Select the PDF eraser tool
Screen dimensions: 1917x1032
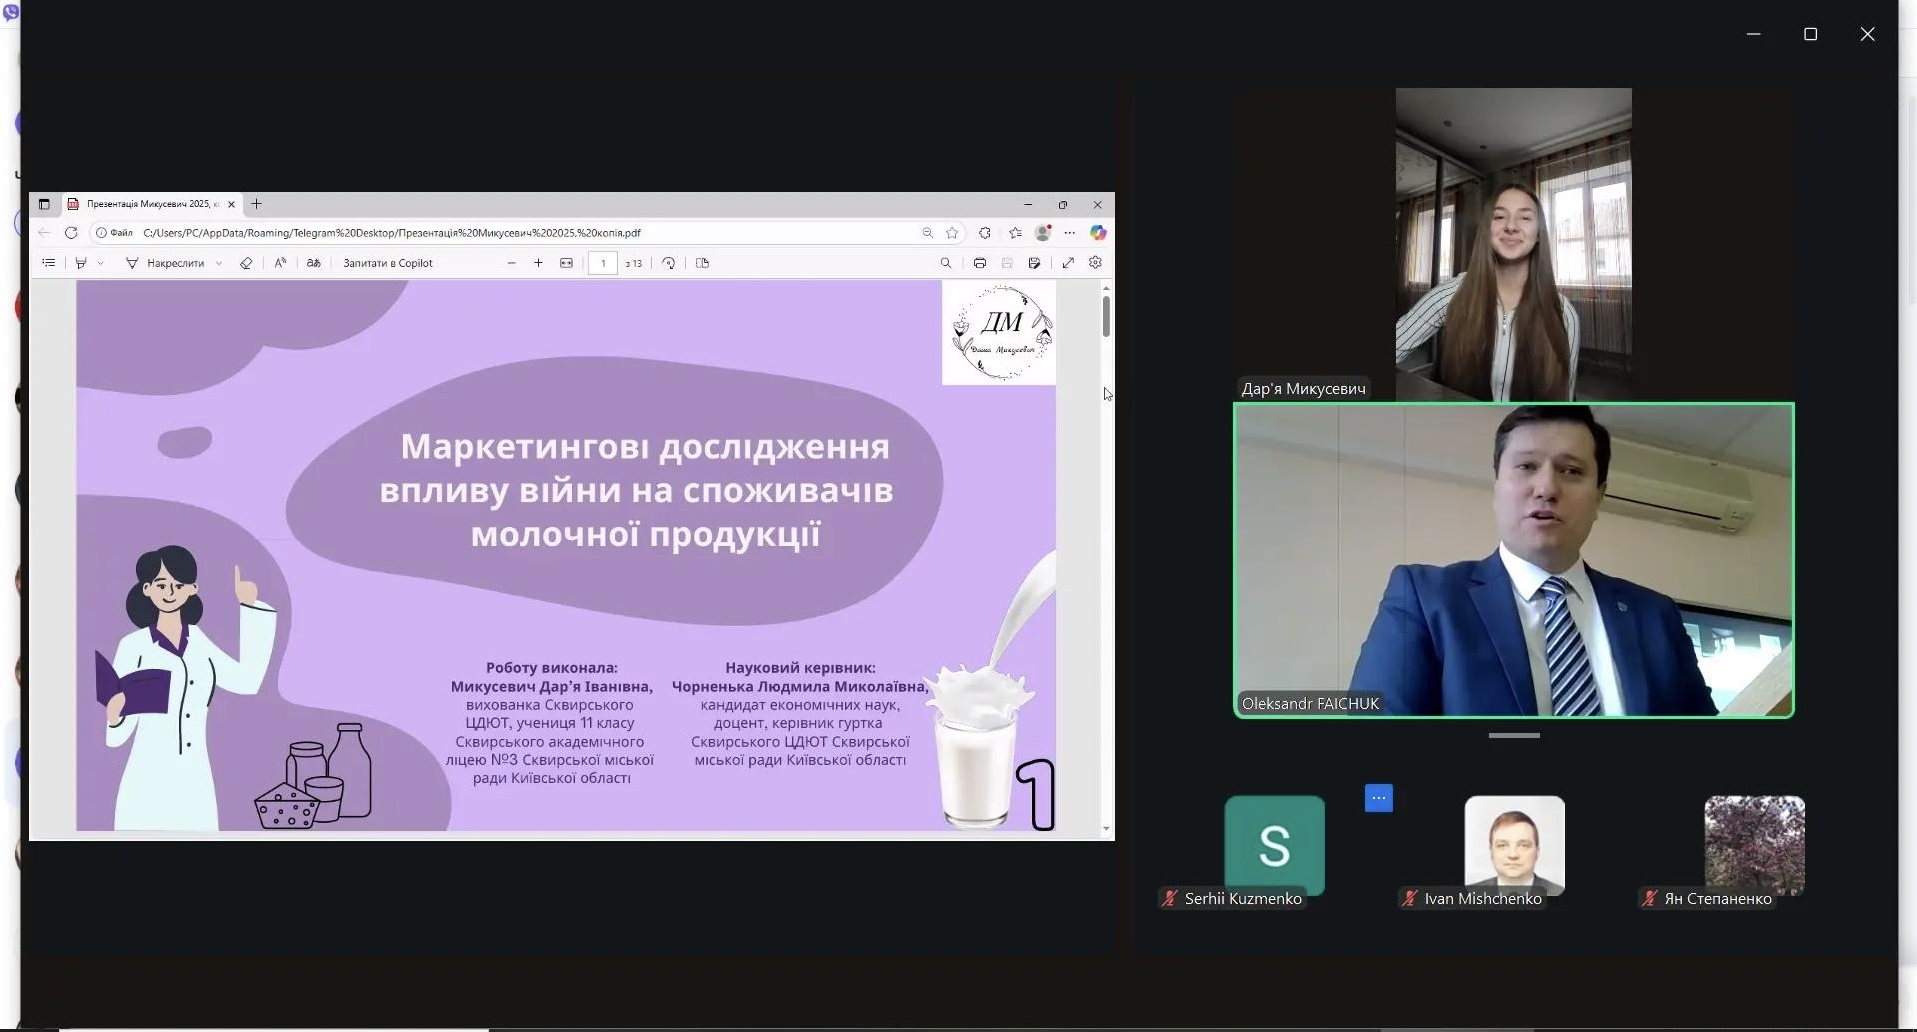click(246, 263)
